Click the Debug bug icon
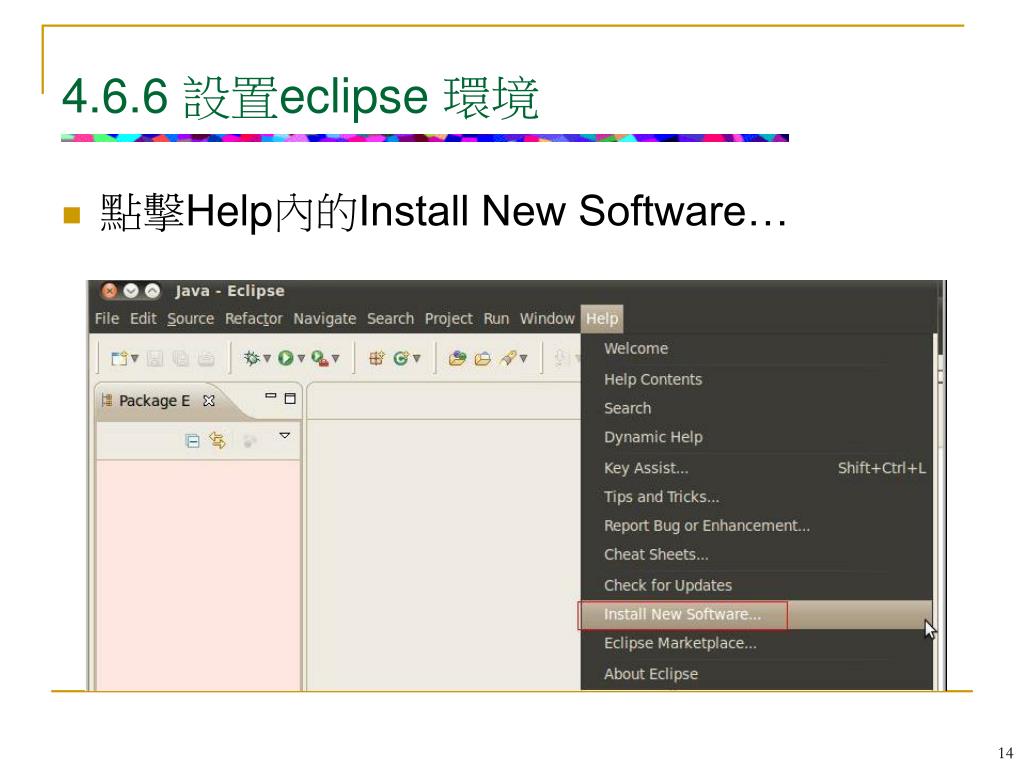Viewport: 1024px width, 768px height. pos(251,358)
